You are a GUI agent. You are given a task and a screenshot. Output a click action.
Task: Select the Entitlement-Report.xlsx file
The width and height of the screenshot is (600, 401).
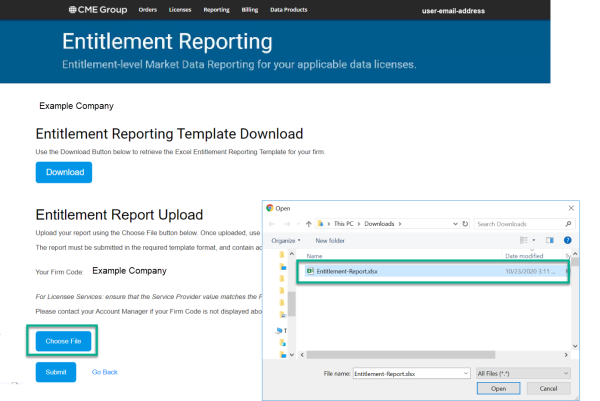tap(346, 271)
